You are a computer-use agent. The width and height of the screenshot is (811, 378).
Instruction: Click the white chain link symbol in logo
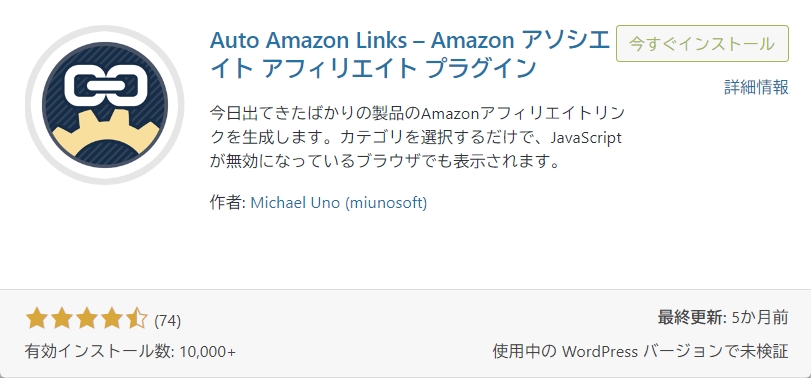tap(106, 86)
